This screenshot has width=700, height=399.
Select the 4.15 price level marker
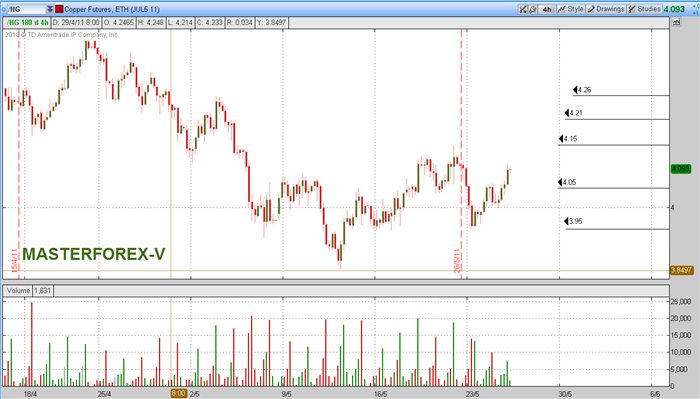(x=568, y=139)
